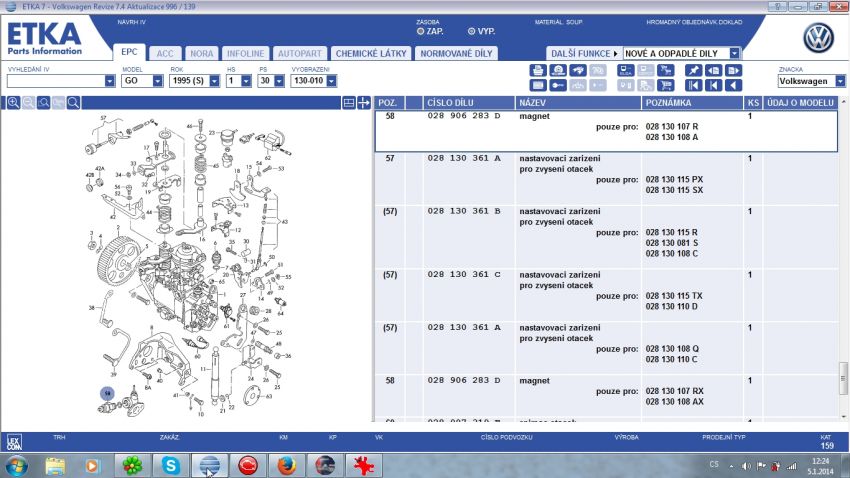Click the print icon in the toolbar

[538, 70]
